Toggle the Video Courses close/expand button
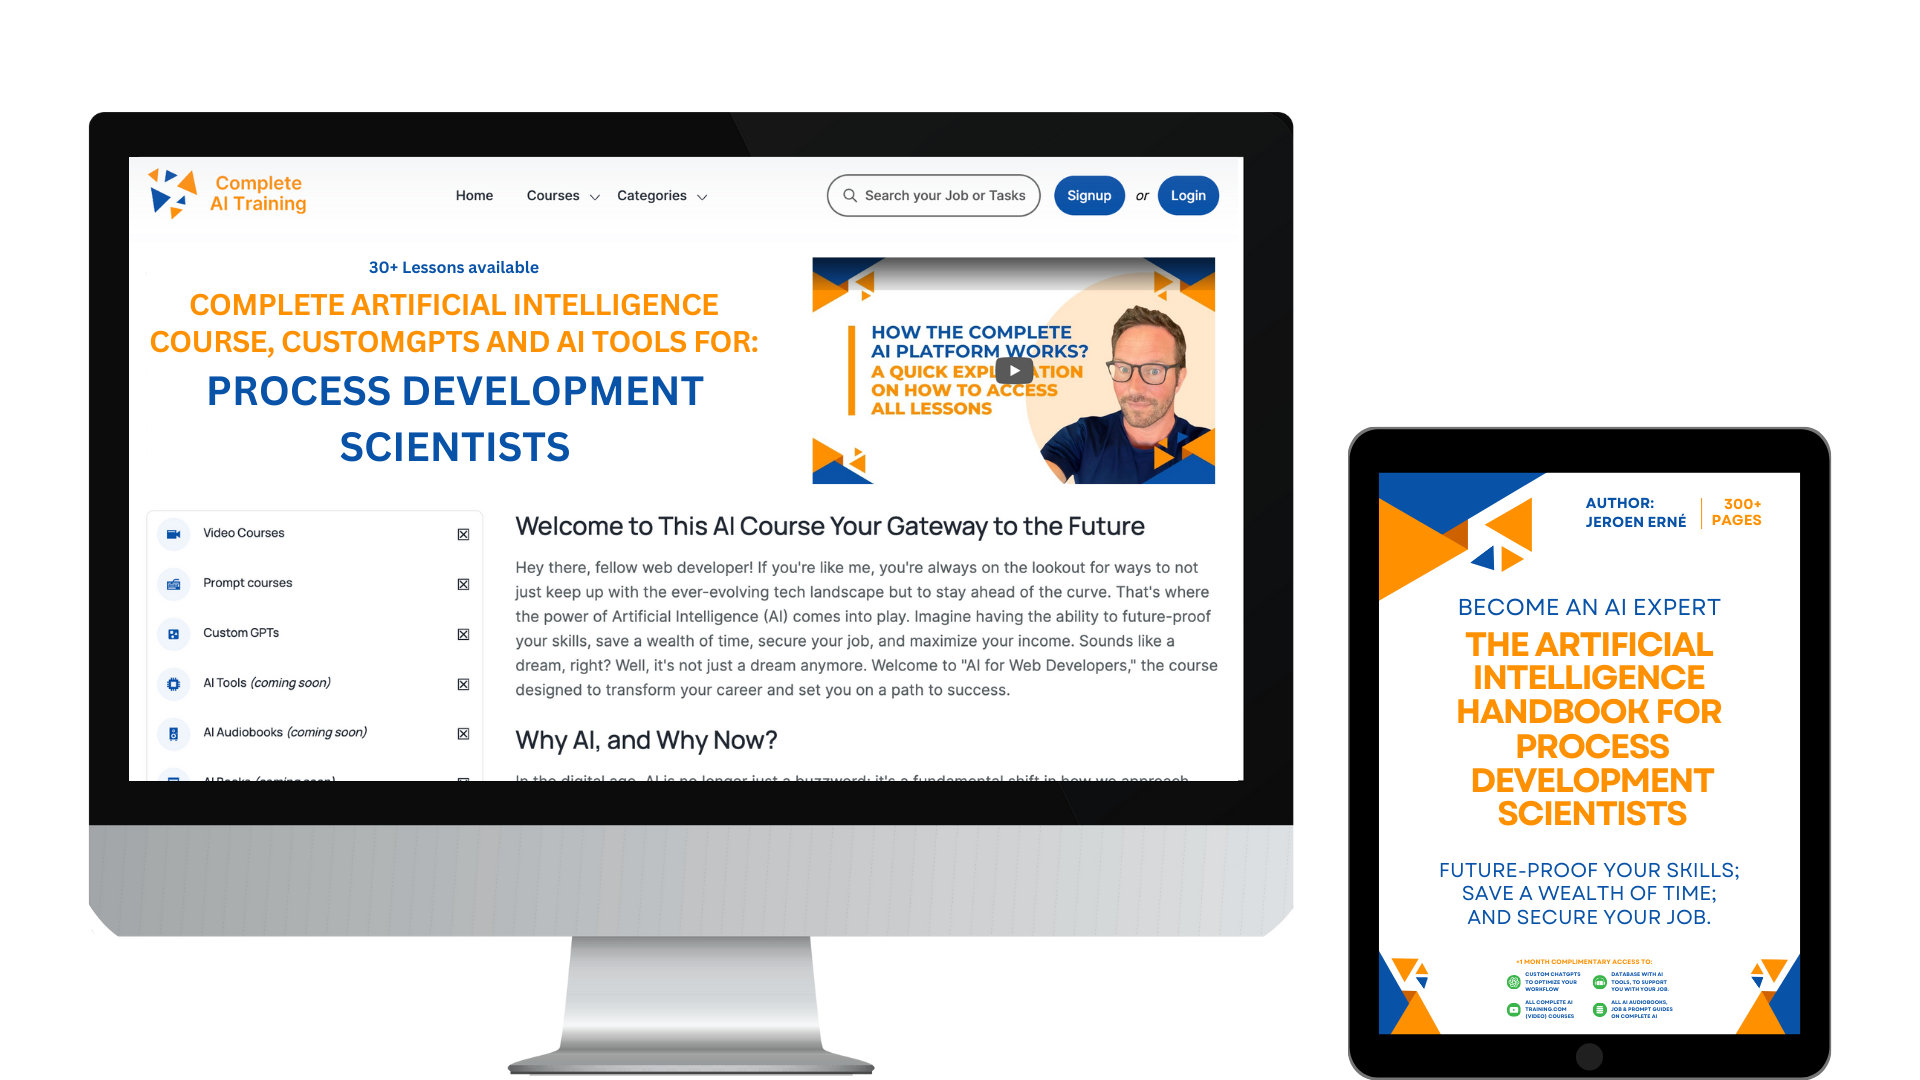This screenshot has height=1080, width=1920. 464,534
